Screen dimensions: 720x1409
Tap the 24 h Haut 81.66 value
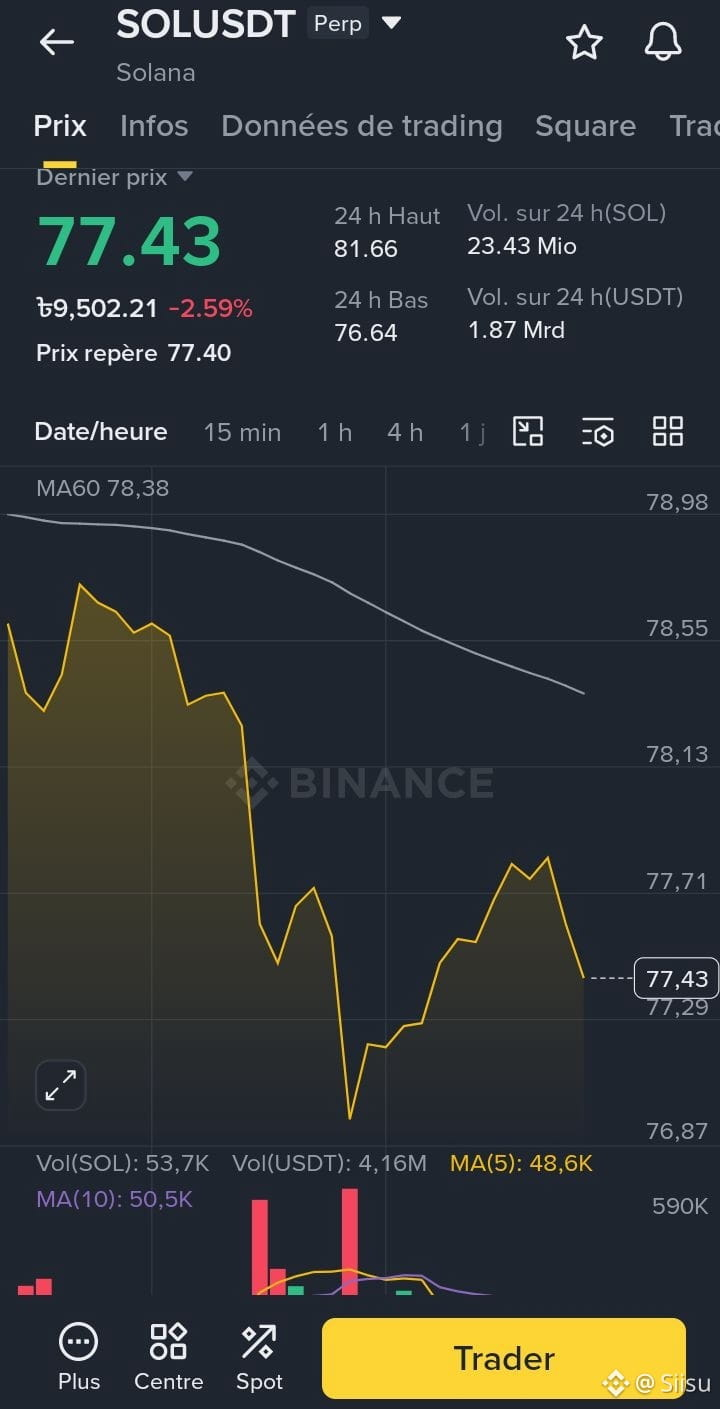(x=366, y=249)
